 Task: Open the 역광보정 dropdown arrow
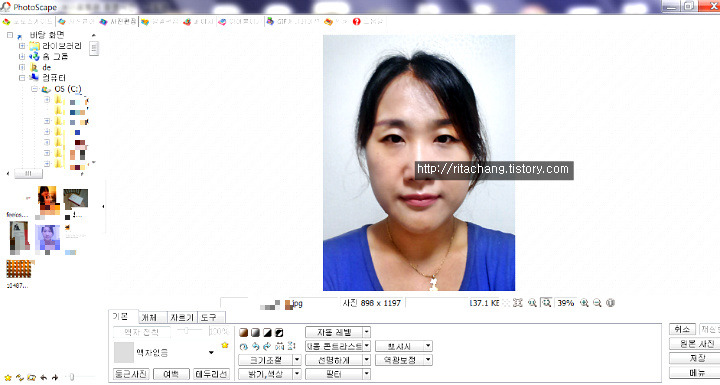[428, 360]
